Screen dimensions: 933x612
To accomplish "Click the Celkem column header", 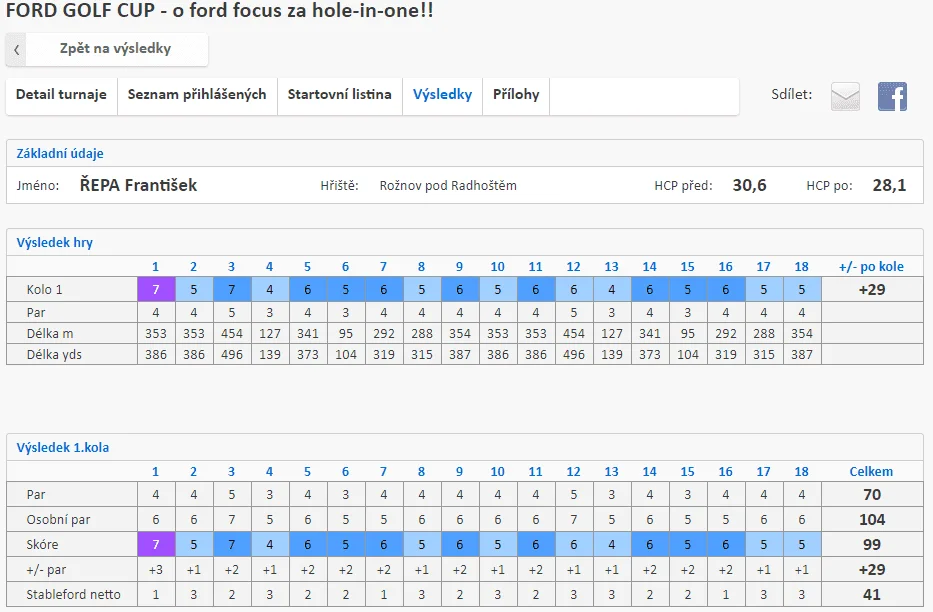I will [871, 472].
